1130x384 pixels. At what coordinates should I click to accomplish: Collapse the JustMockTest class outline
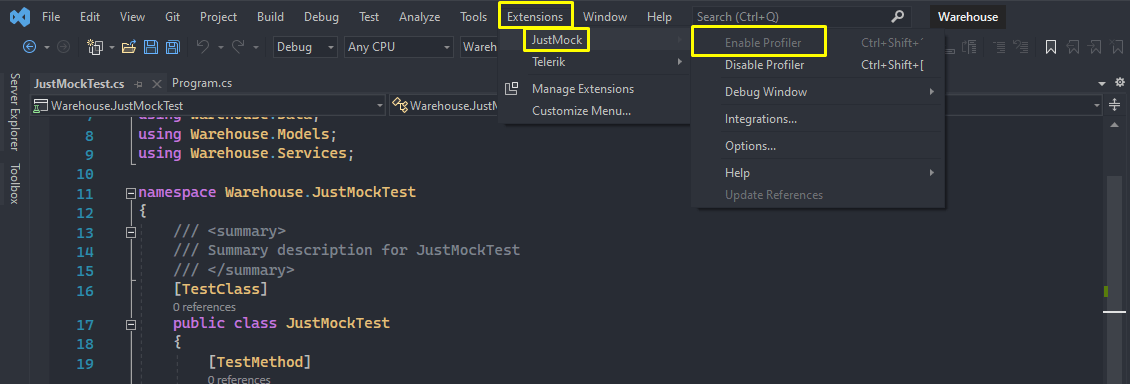click(x=130, y=324)
